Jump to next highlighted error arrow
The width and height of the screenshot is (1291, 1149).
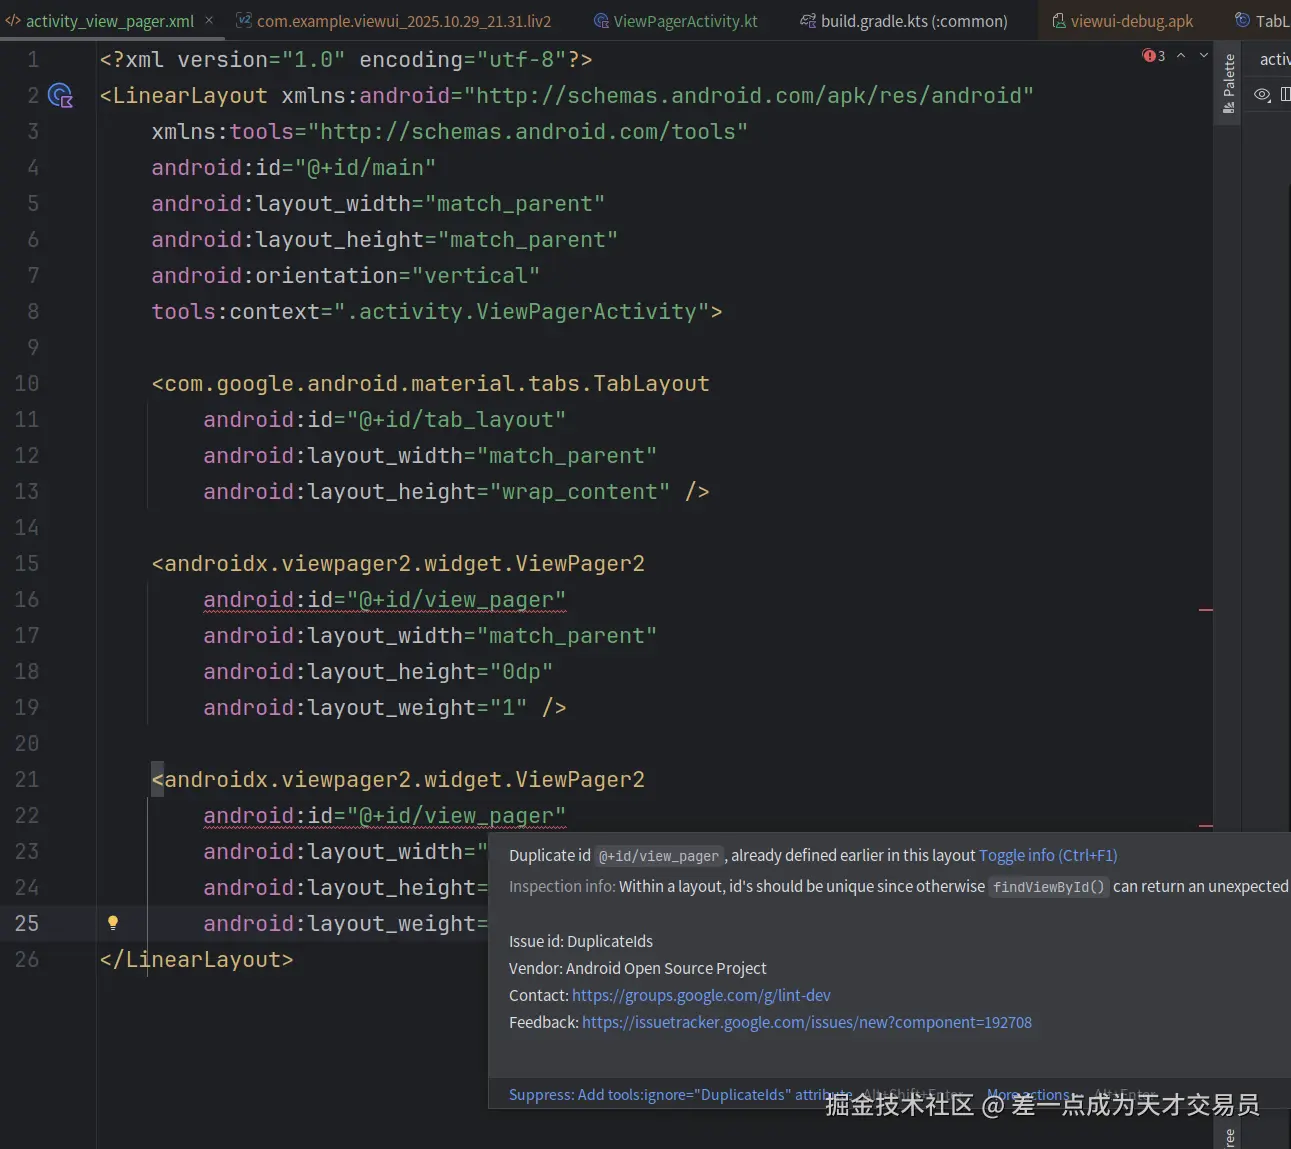pyautogui.click(x=1203, y=56)
